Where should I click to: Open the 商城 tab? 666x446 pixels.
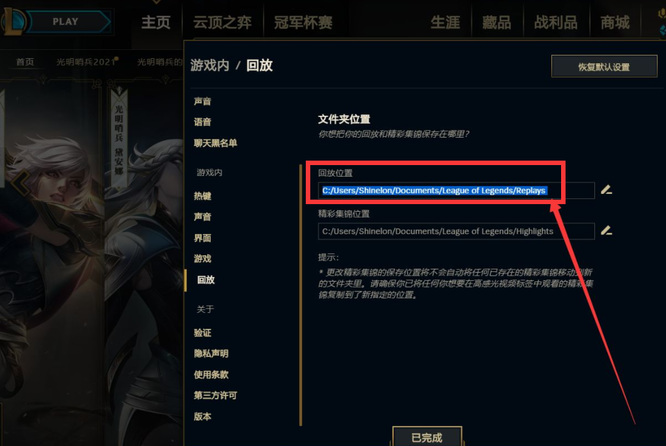[615, 22]
